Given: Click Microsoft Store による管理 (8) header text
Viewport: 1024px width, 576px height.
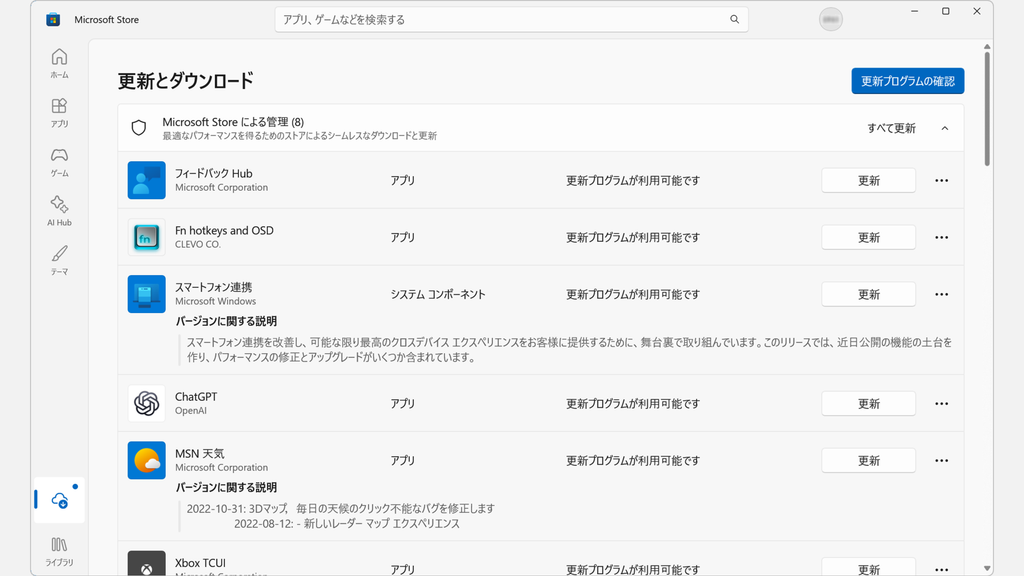Looking at the screenshot, I should tap(233, 121).
